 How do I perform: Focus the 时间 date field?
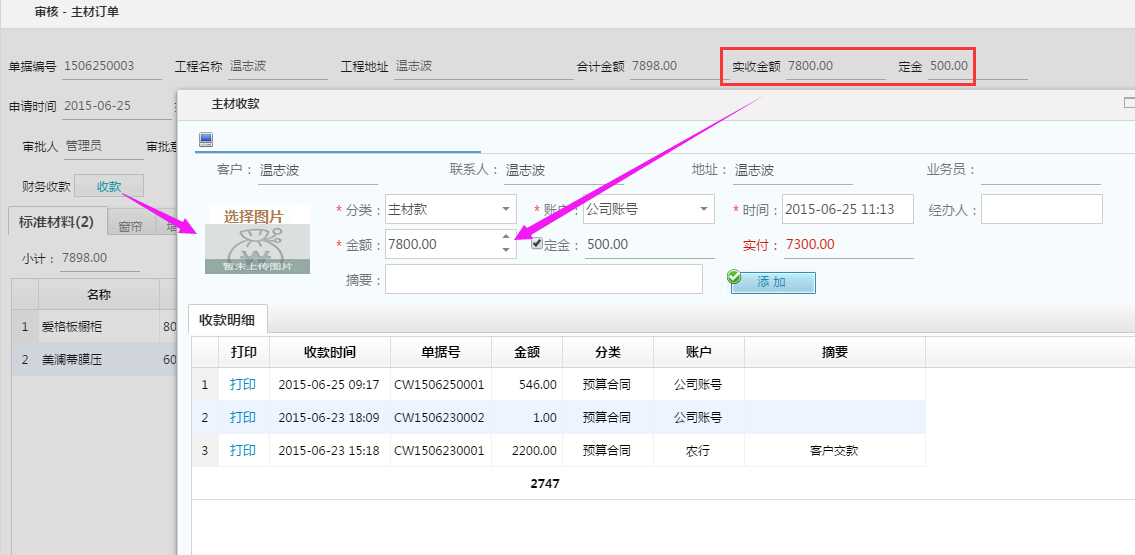(847, 210)
